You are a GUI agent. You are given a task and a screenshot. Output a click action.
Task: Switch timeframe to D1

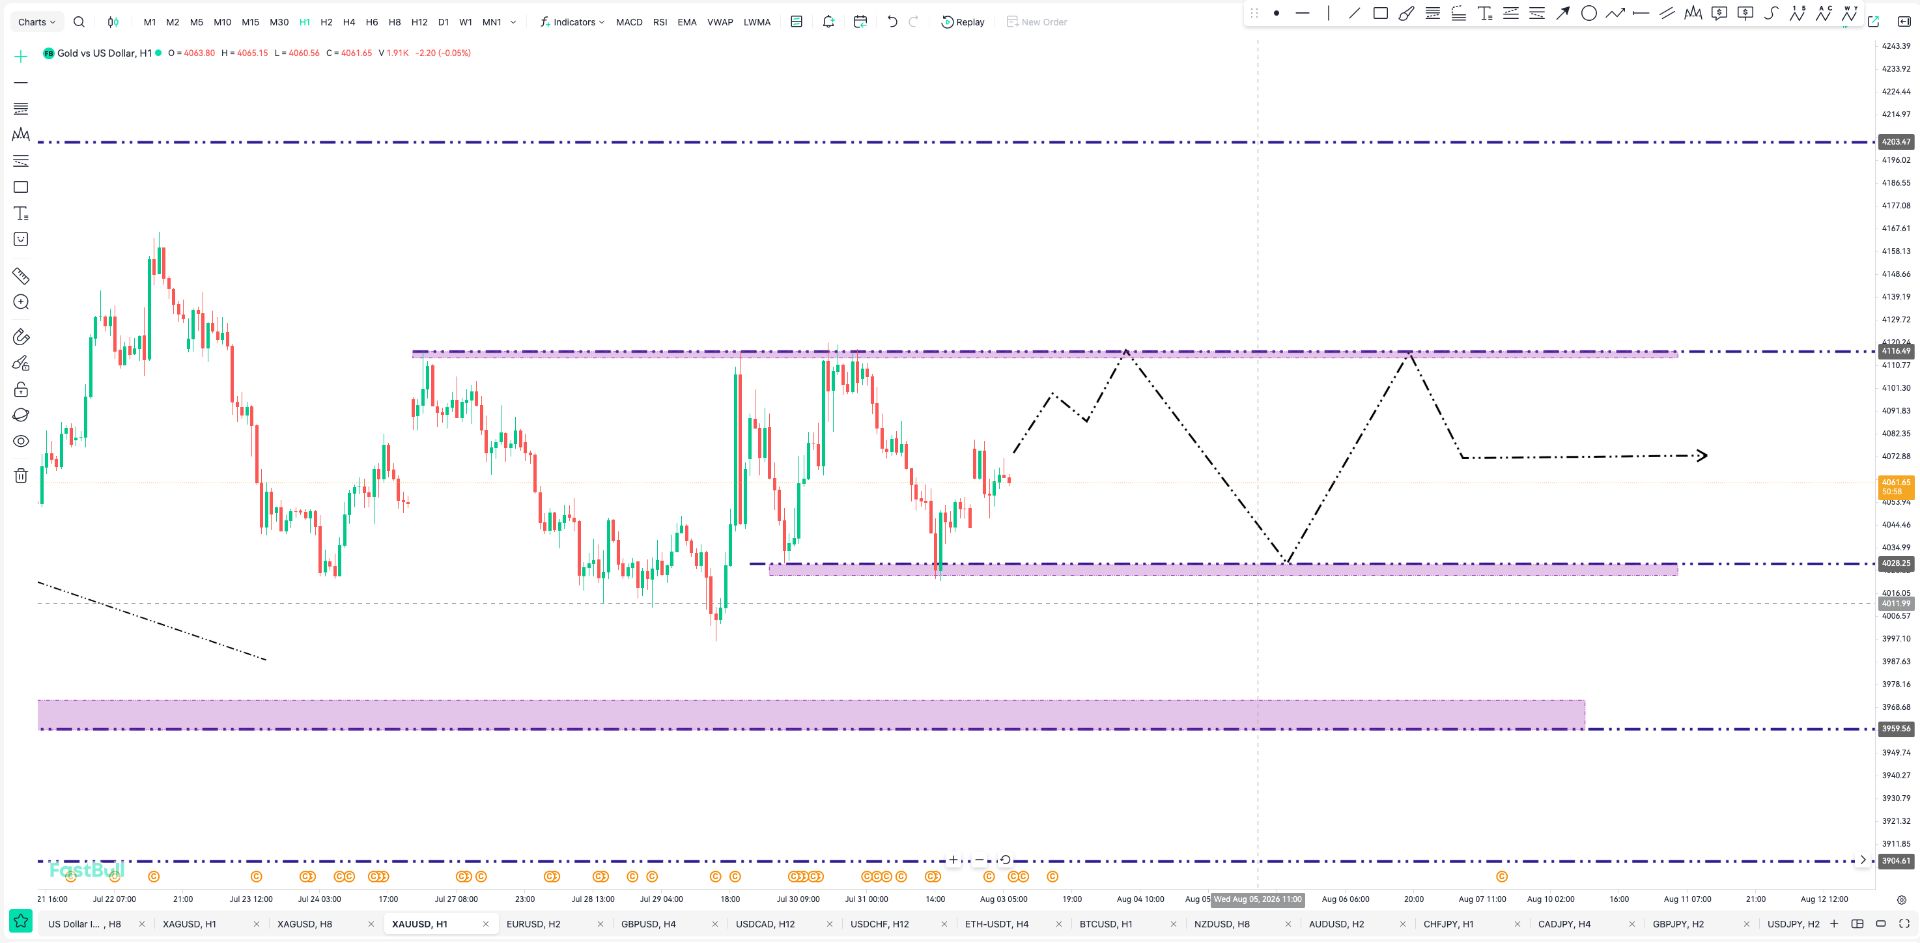tap(443, 22)
